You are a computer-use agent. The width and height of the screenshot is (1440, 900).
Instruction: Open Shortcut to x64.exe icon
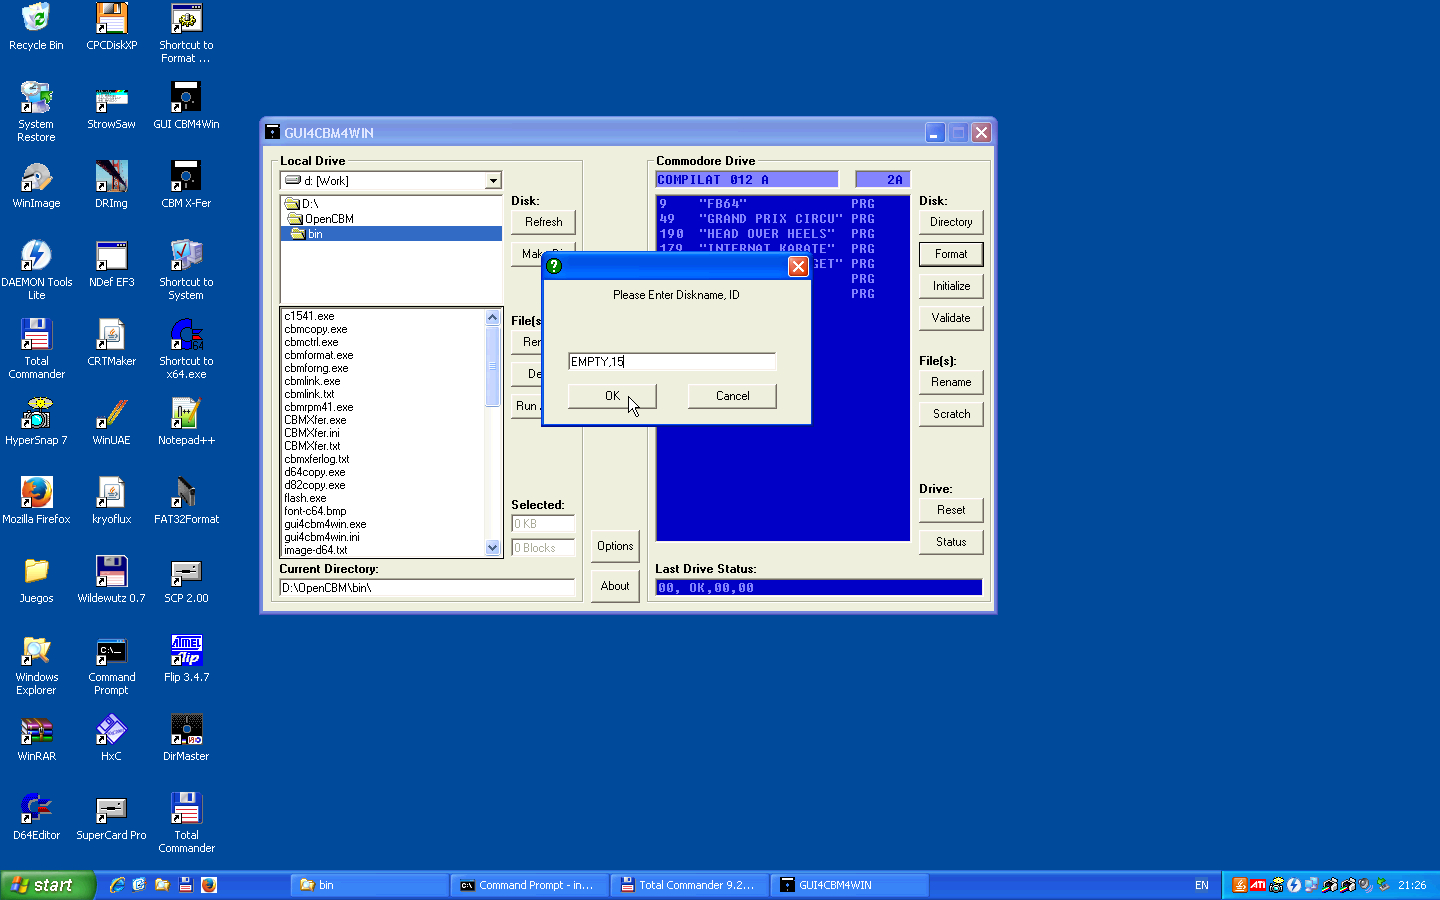(x=186, y=349)
